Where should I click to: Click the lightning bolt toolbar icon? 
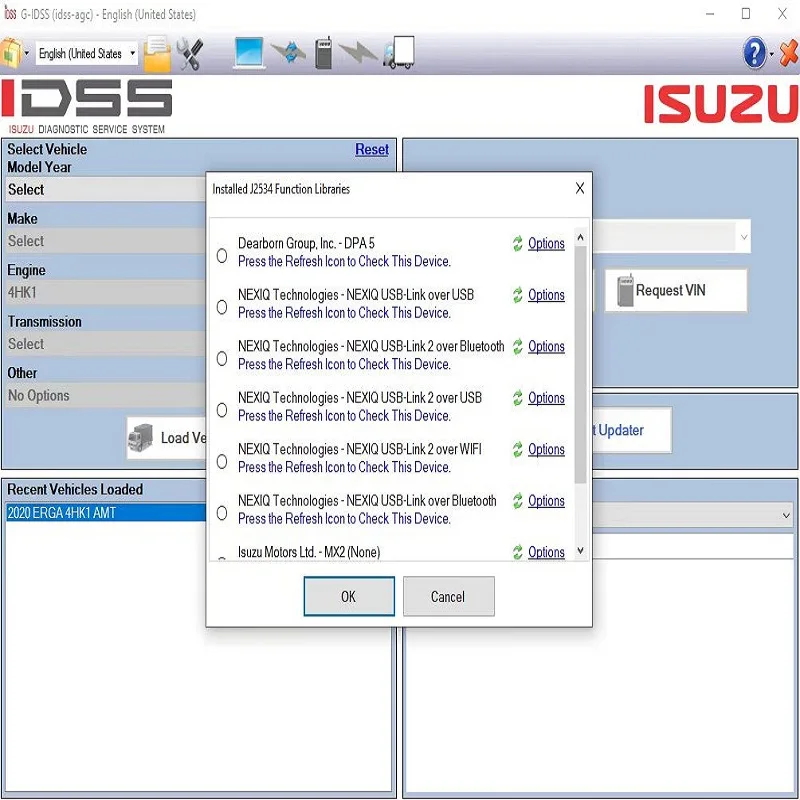coord(358,52)
